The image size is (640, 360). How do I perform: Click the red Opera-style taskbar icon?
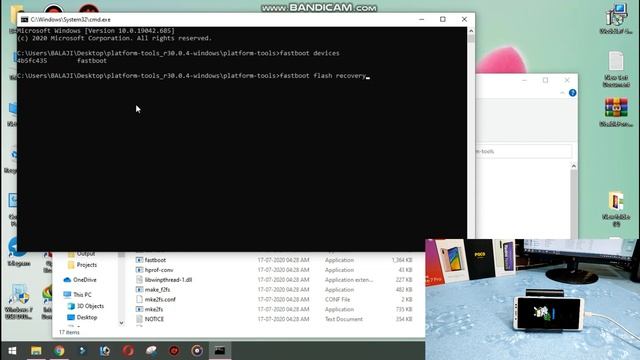[128, 351]
